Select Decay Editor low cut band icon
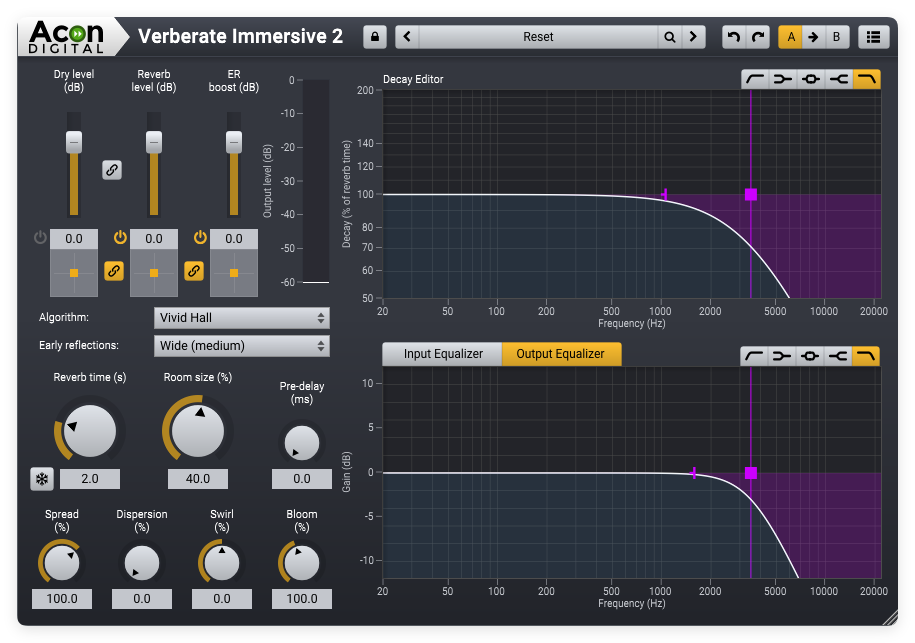The height and width of the screenshot is (643, 915). 755,79
